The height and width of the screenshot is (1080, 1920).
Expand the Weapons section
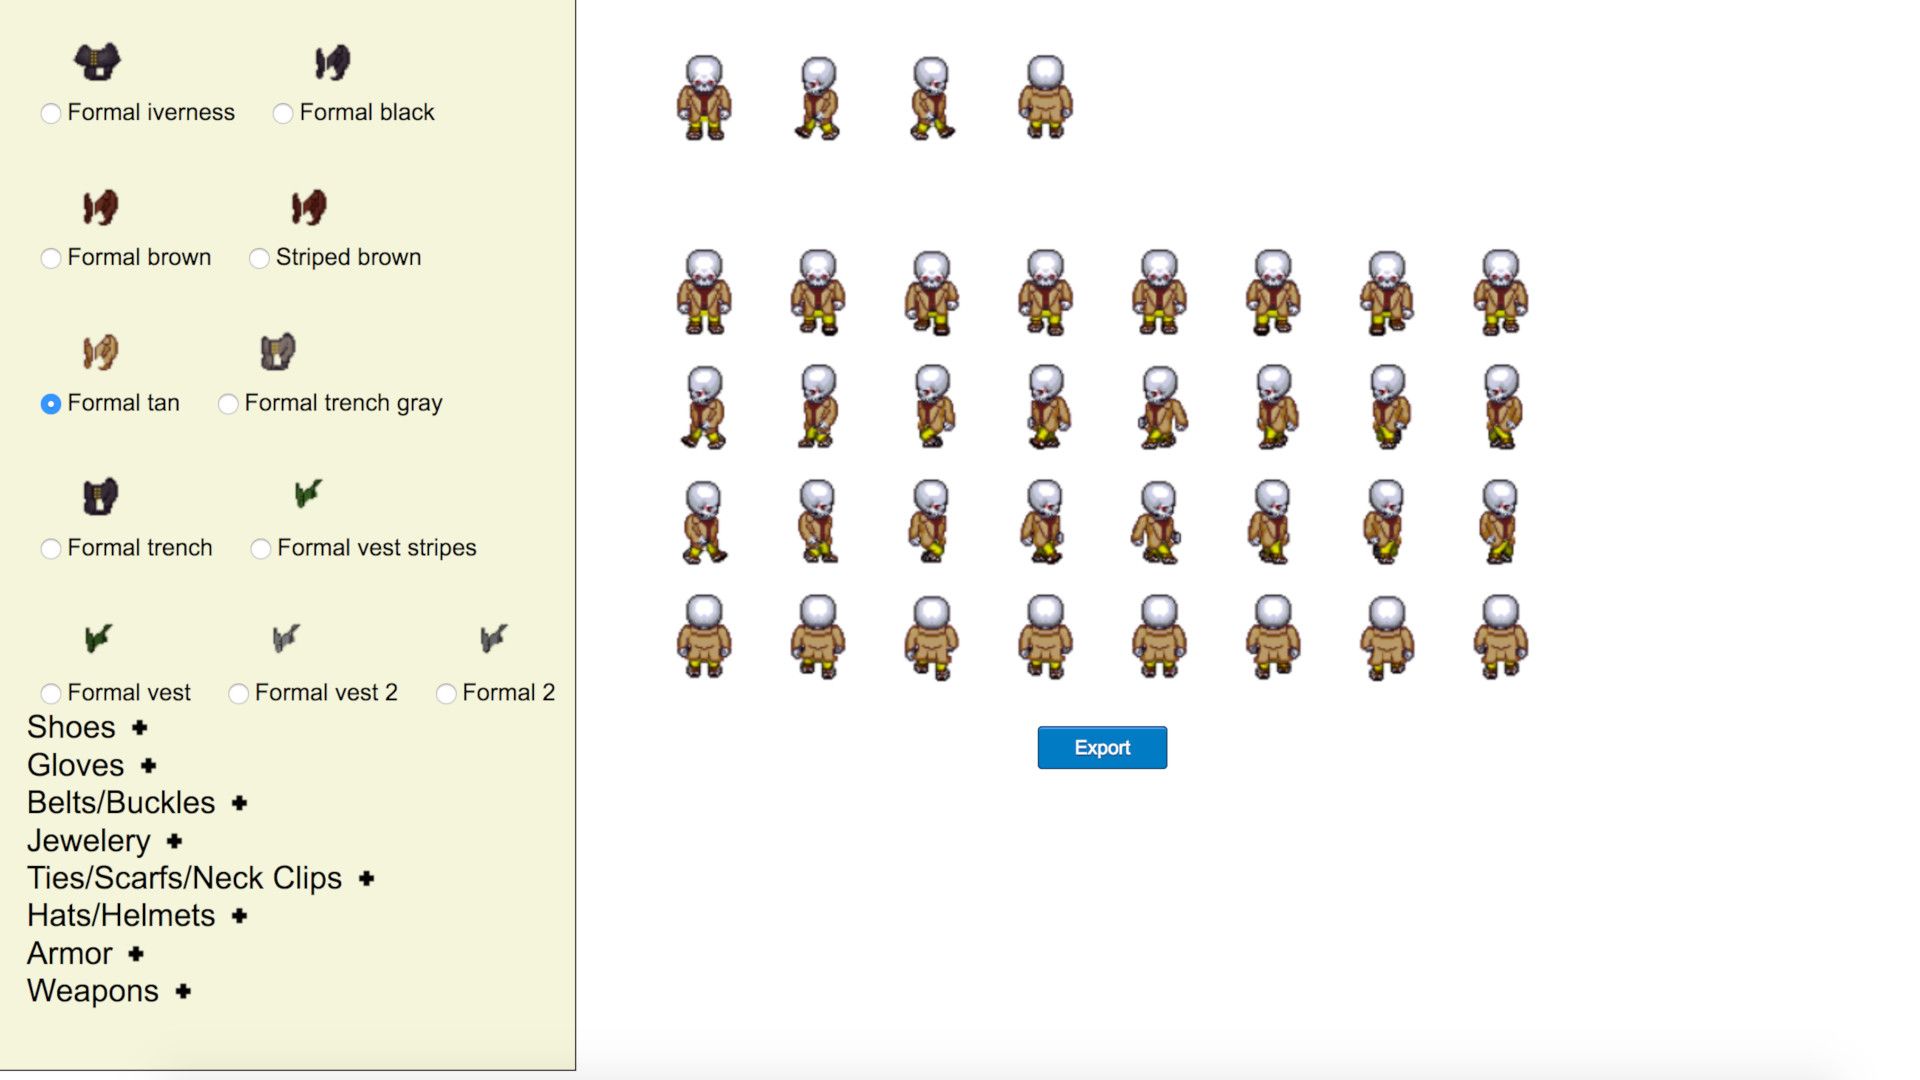(182, 992)
